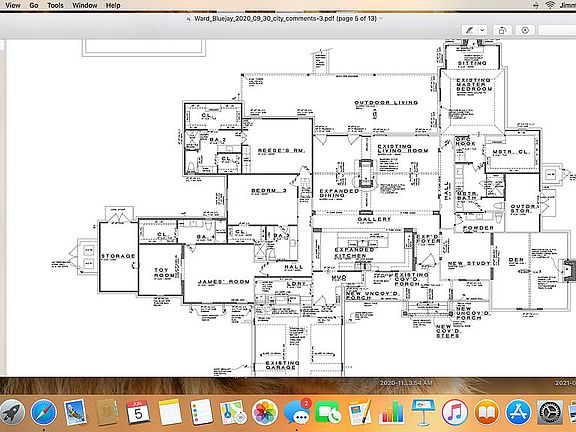Click the DEN room label
The image size is (576, 432).
(516, 260)
